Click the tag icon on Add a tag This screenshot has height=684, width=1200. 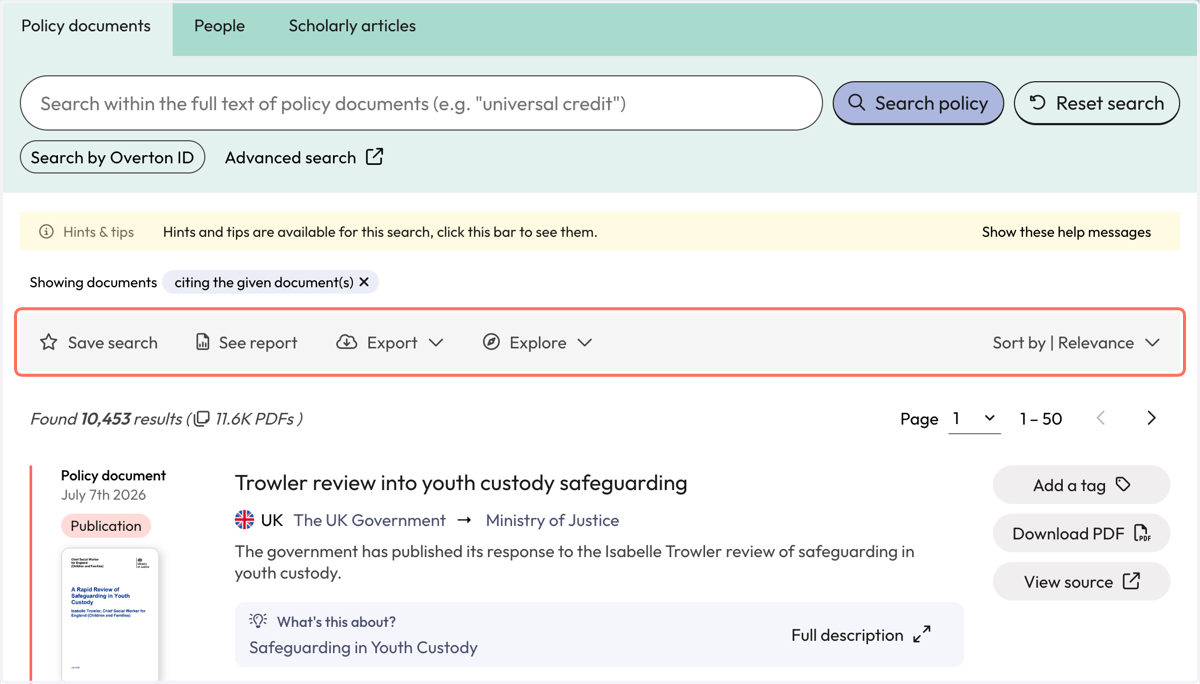tap(1123, 485)
